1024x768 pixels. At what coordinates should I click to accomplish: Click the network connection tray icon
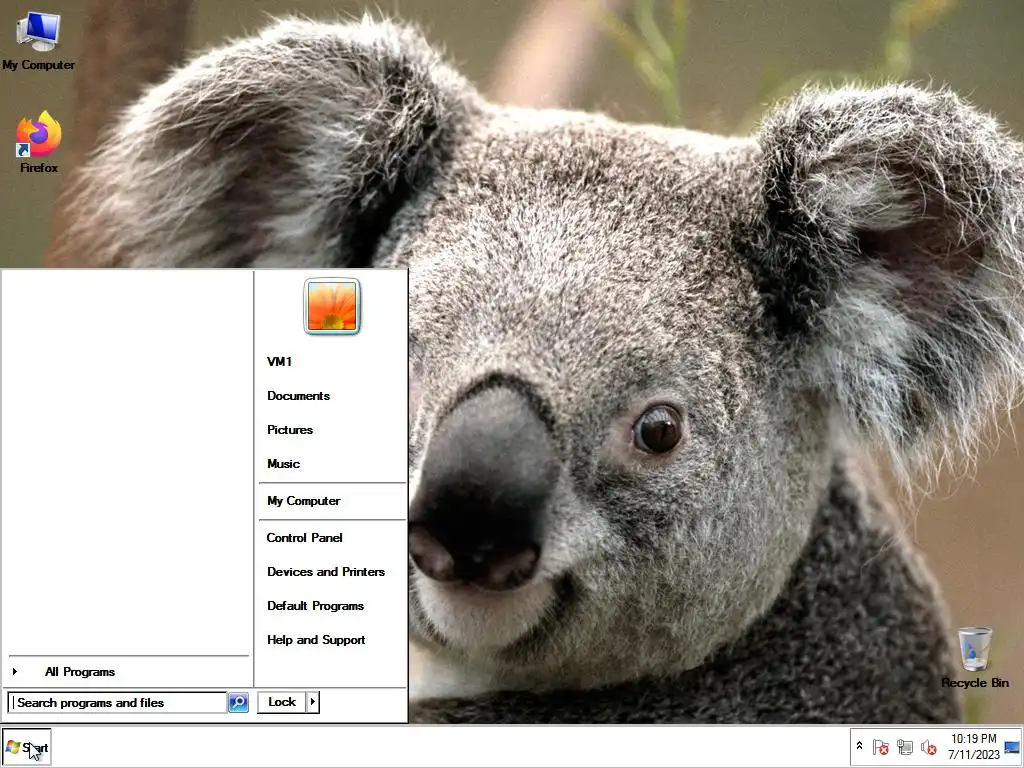pyautogui.click(x=904, y=747)
